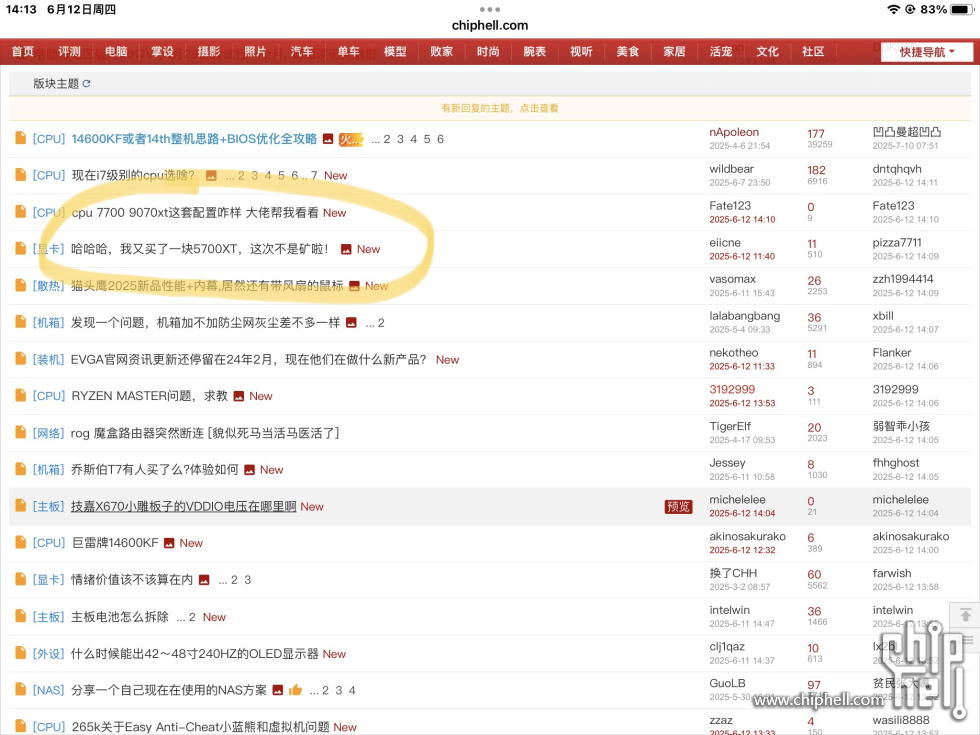Click New marker on 主板电池怎么拆除 thread
Viewport: 980px width, 735px height.
pyautogui.click(x=214, y=617)
